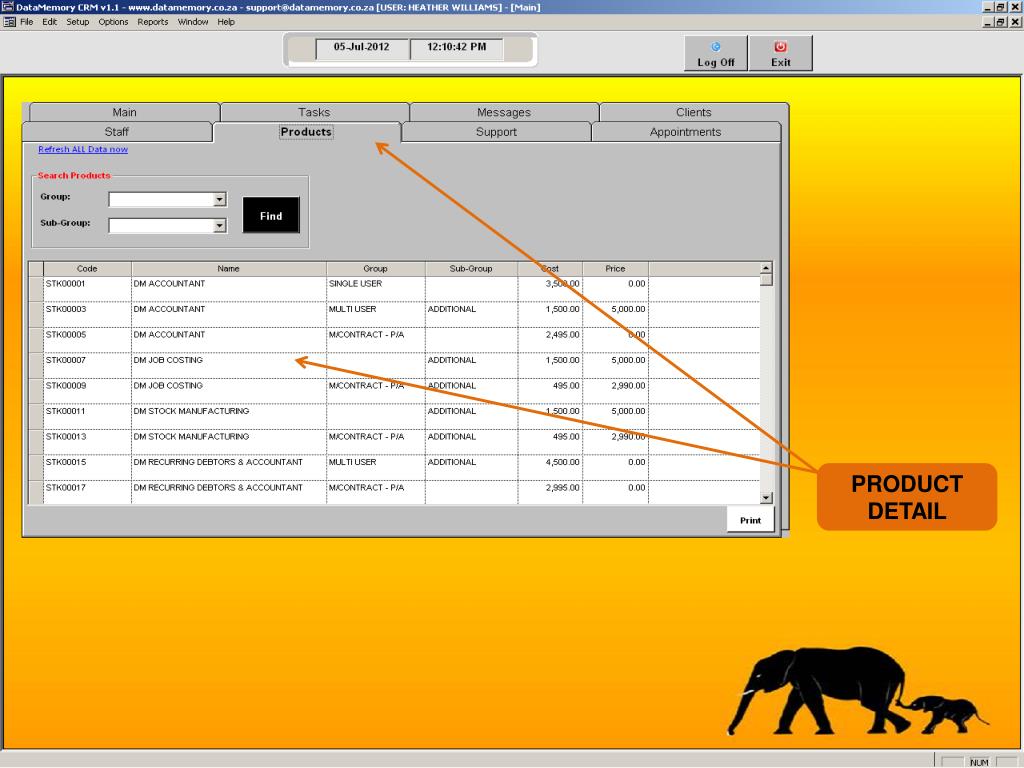Open the Reports menu
Image resolution: width=1024 pixels, height=768 pixels.
click(x=153, y=22)
